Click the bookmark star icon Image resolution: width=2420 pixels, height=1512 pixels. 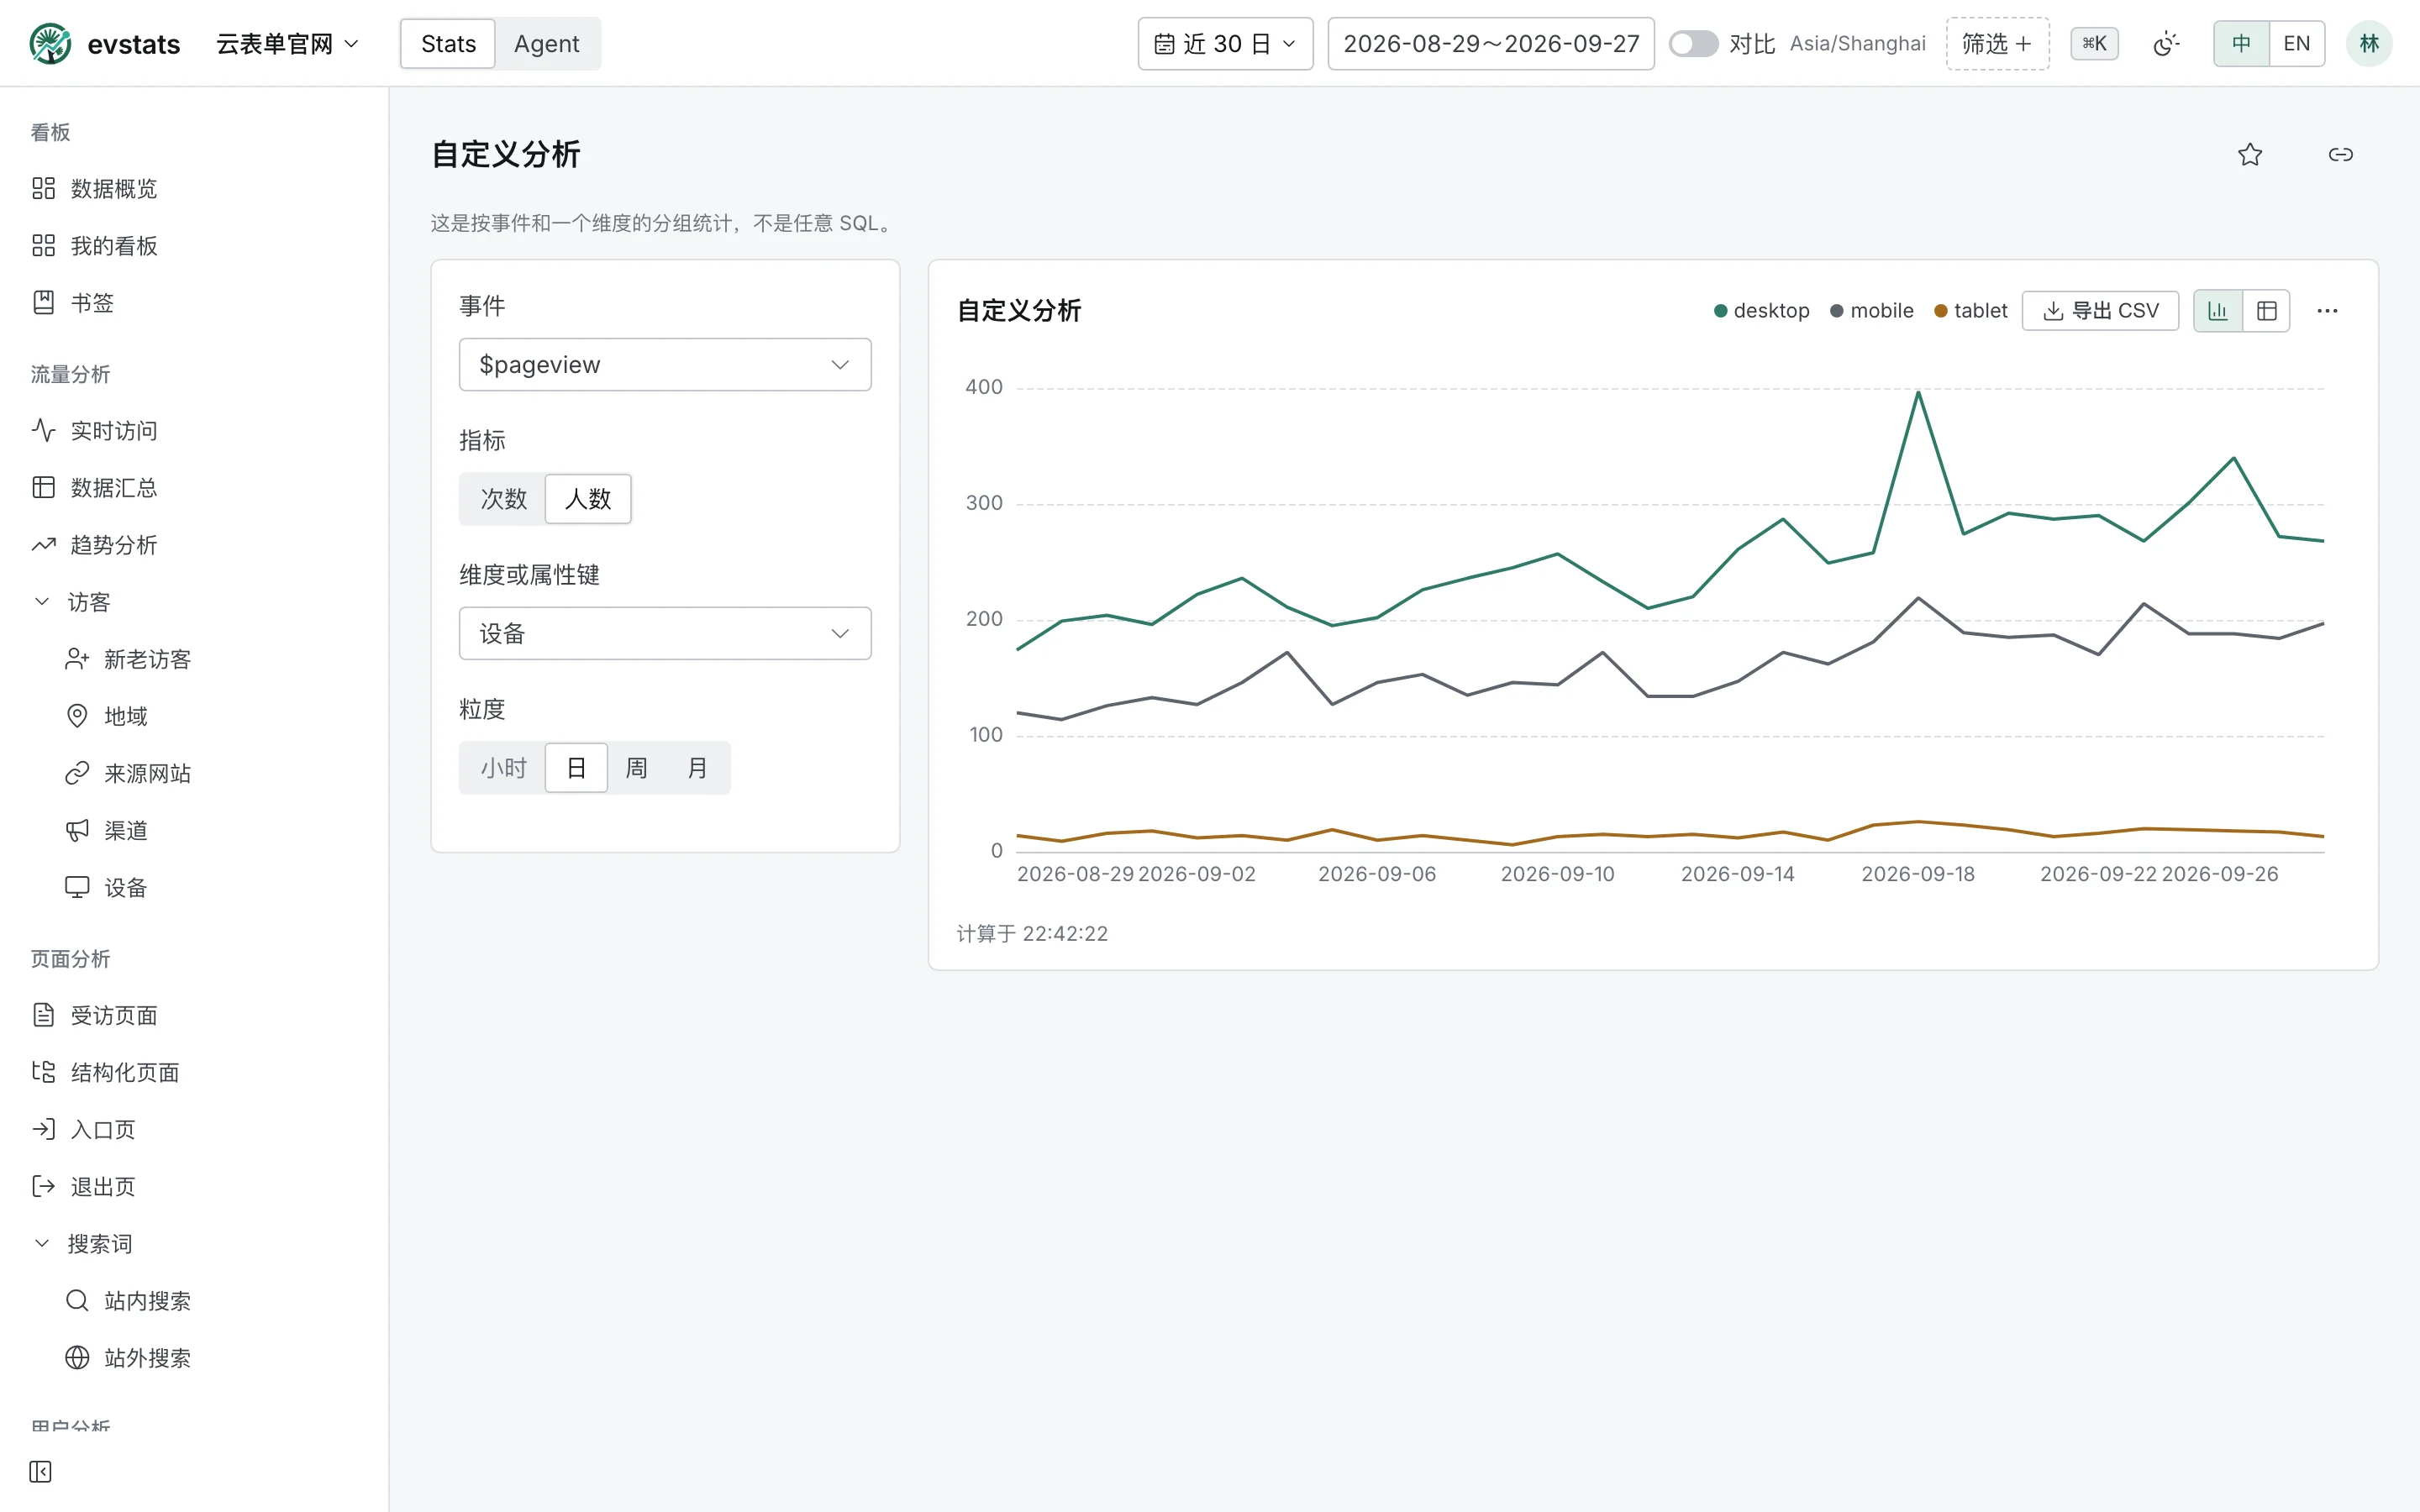[x=2250, y=154]
